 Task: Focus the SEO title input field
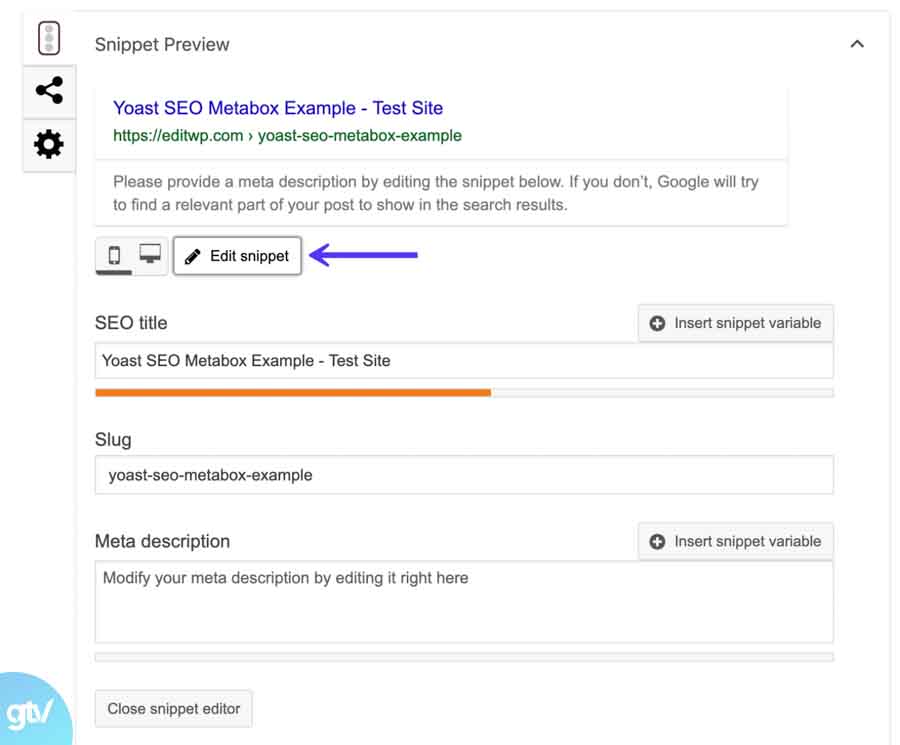tap(464, 361)
